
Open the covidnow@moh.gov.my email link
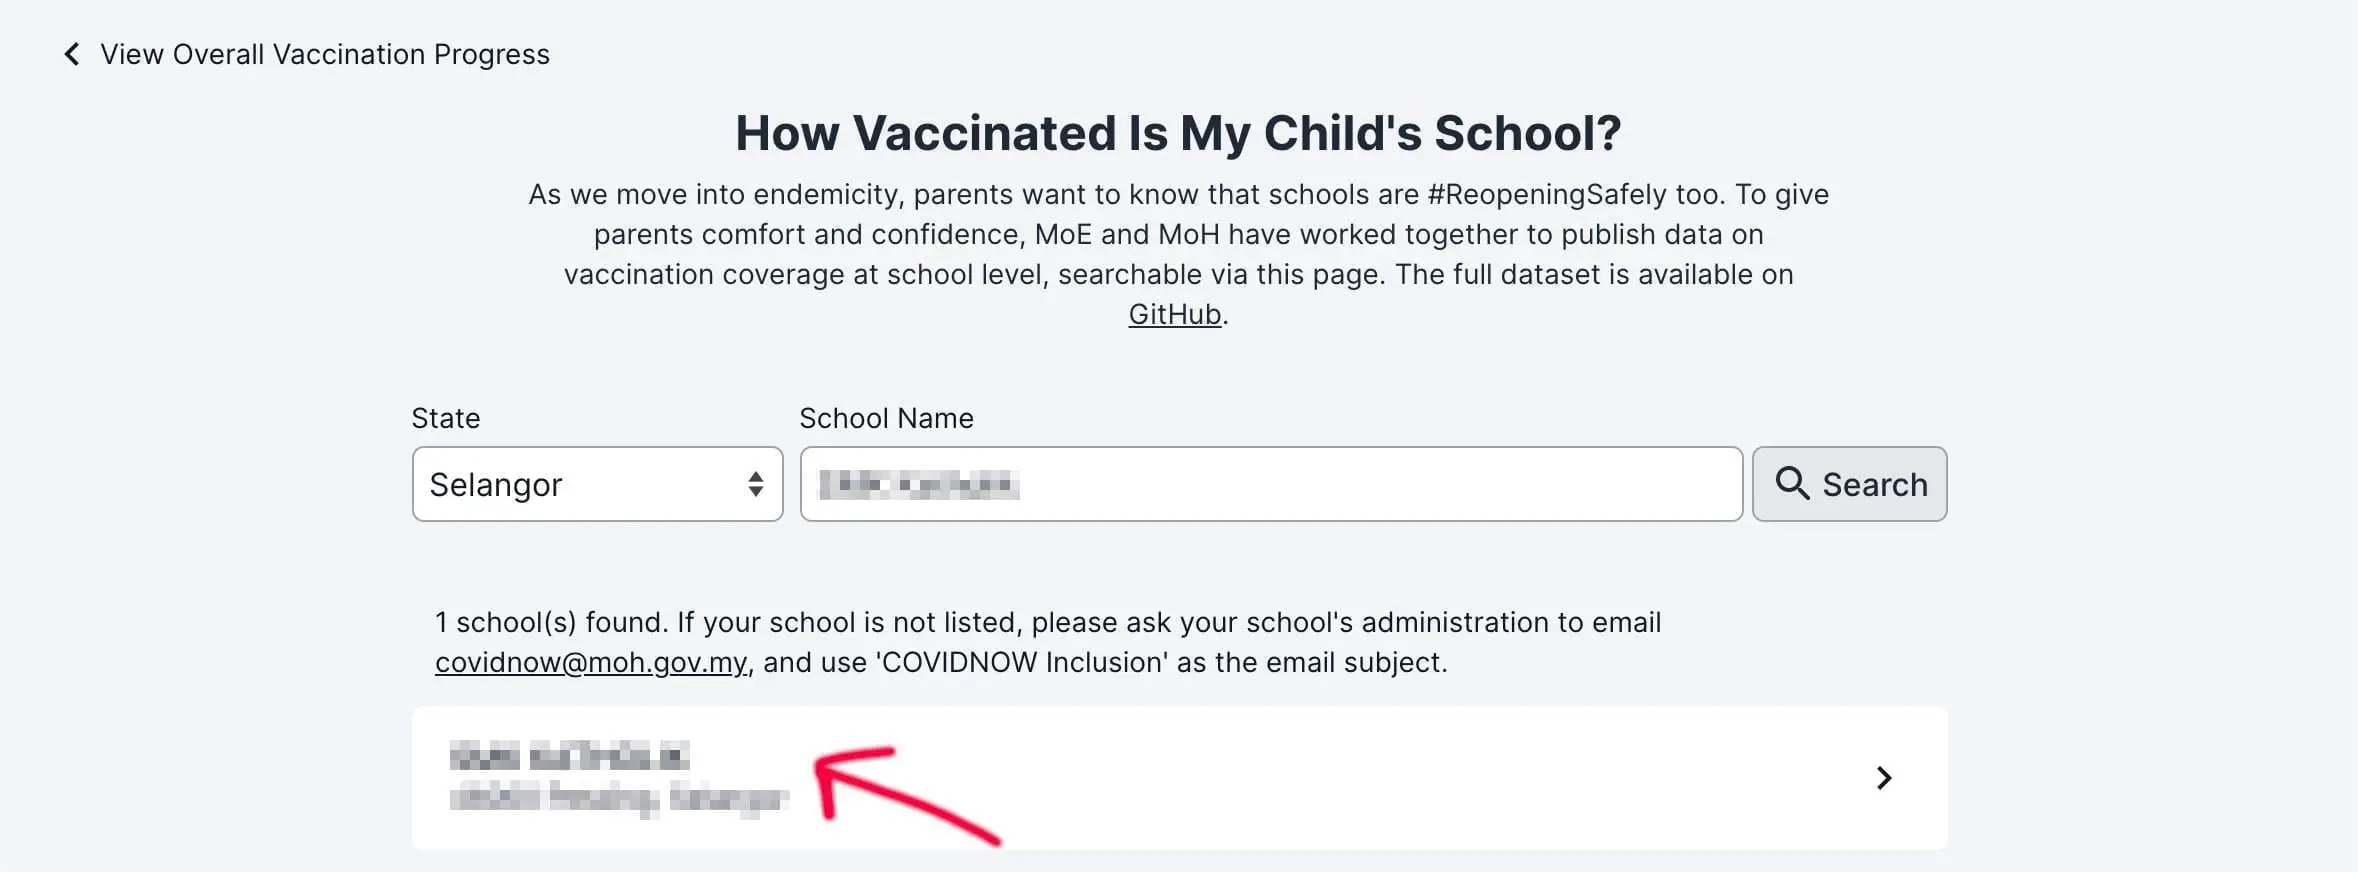click(591, 662)
